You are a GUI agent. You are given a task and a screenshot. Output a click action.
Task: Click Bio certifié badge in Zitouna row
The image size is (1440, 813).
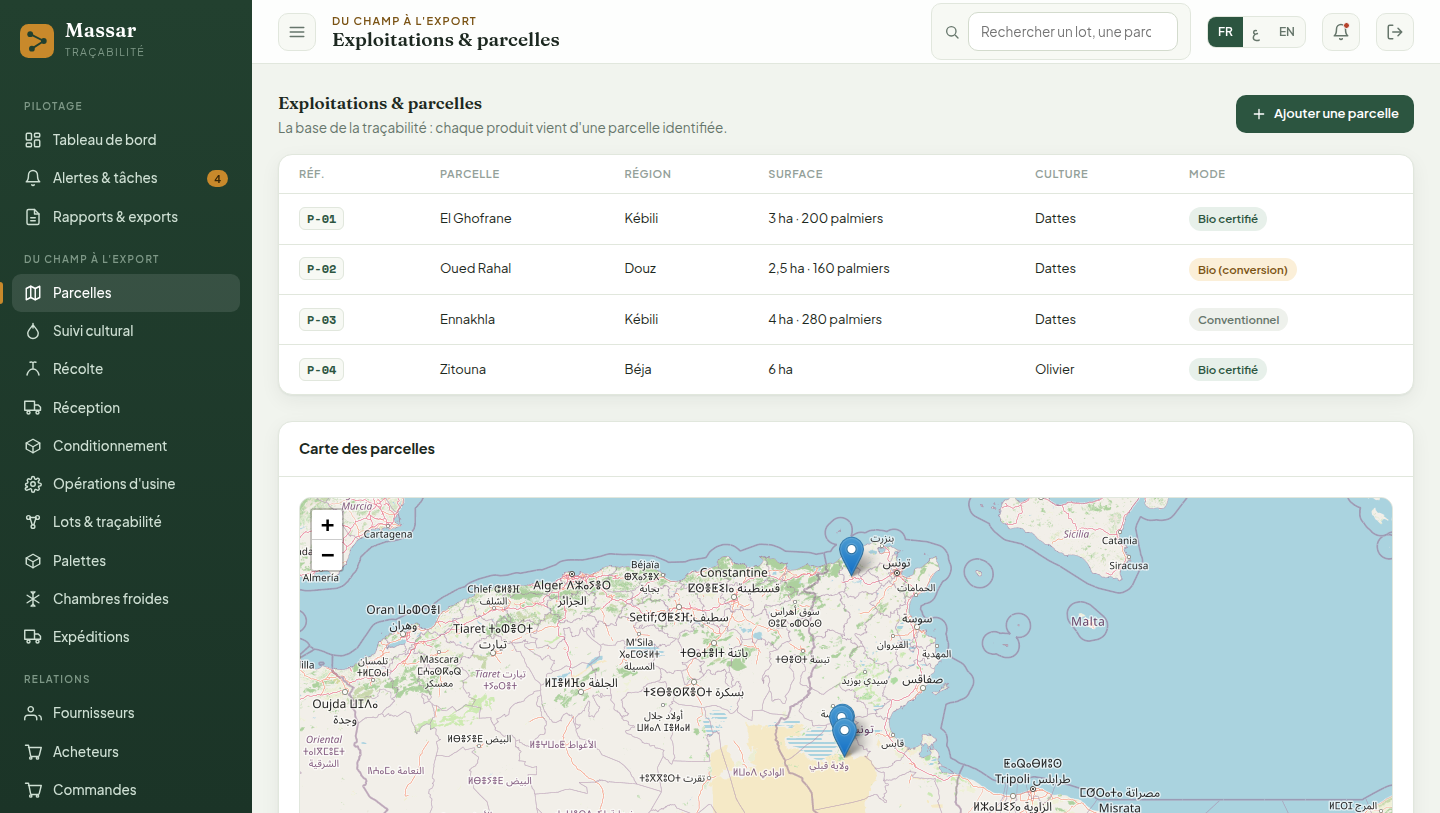pyautogui.click(x=1228, y=370)
